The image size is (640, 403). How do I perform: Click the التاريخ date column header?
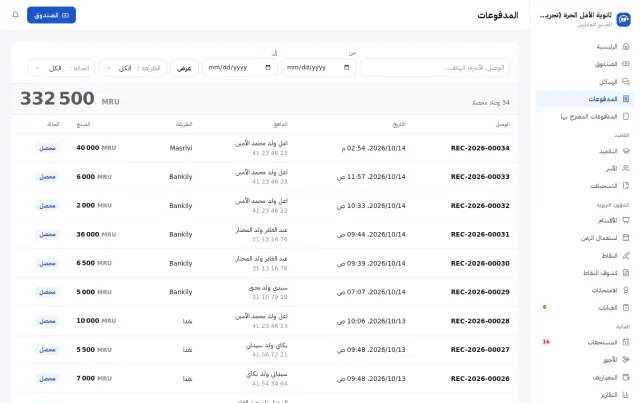click(x=399, y=124)
